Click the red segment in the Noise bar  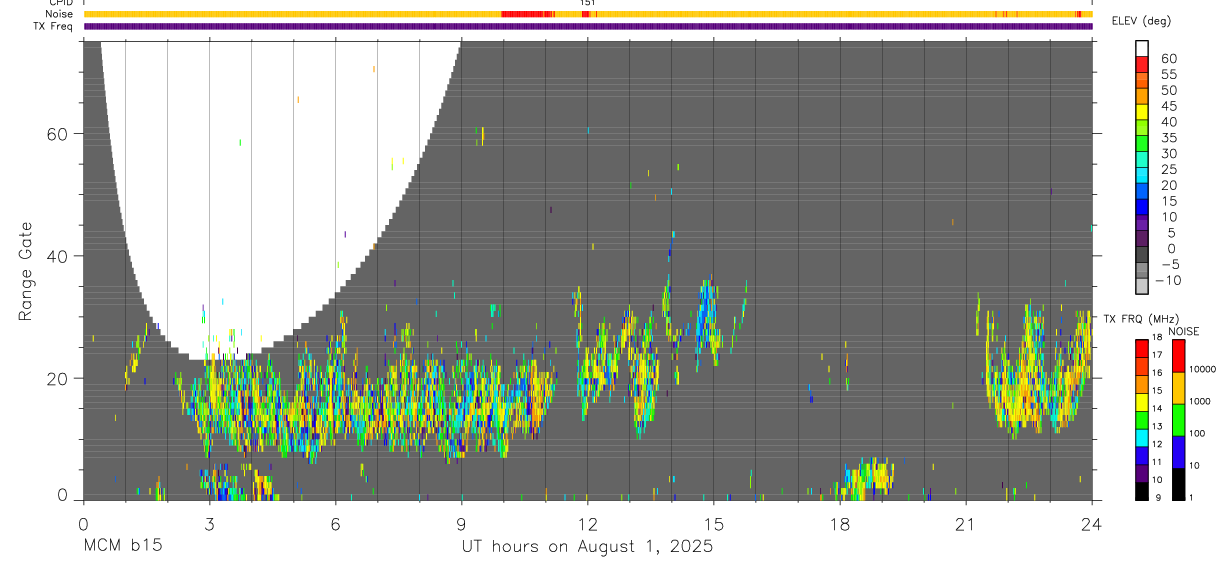point(527,14)
